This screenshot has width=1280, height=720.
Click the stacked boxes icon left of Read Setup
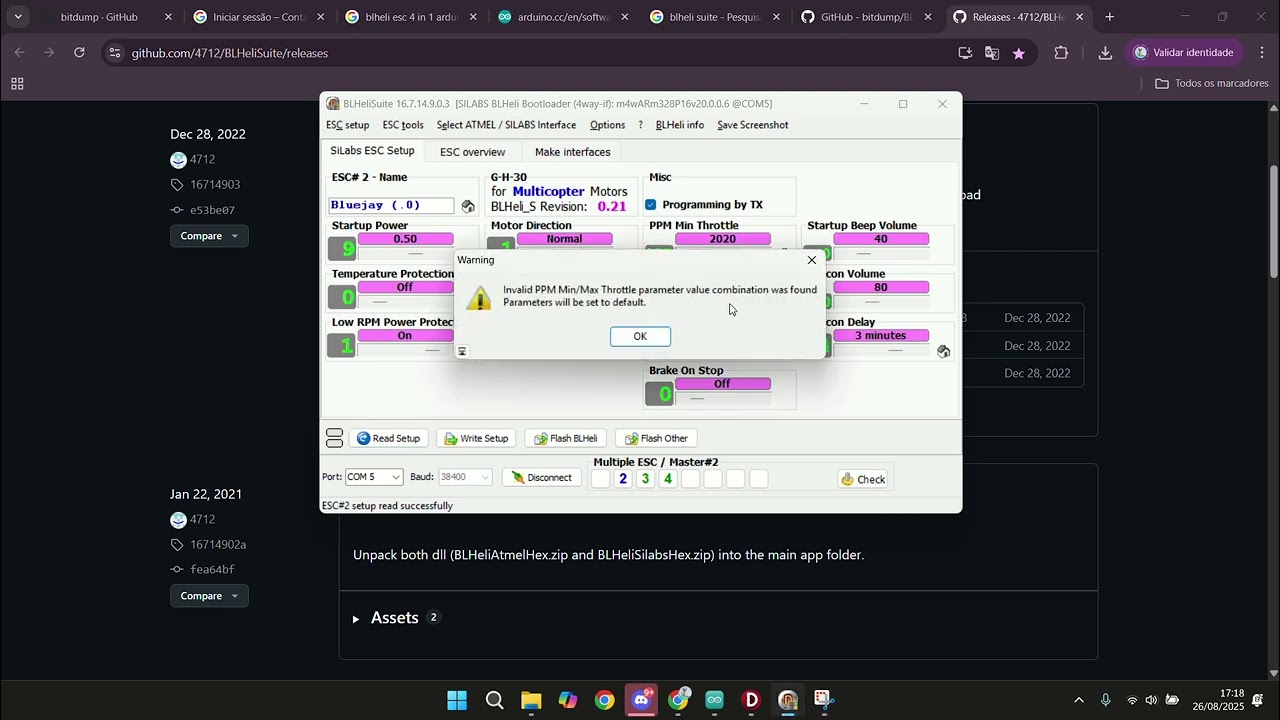(334, 438)
